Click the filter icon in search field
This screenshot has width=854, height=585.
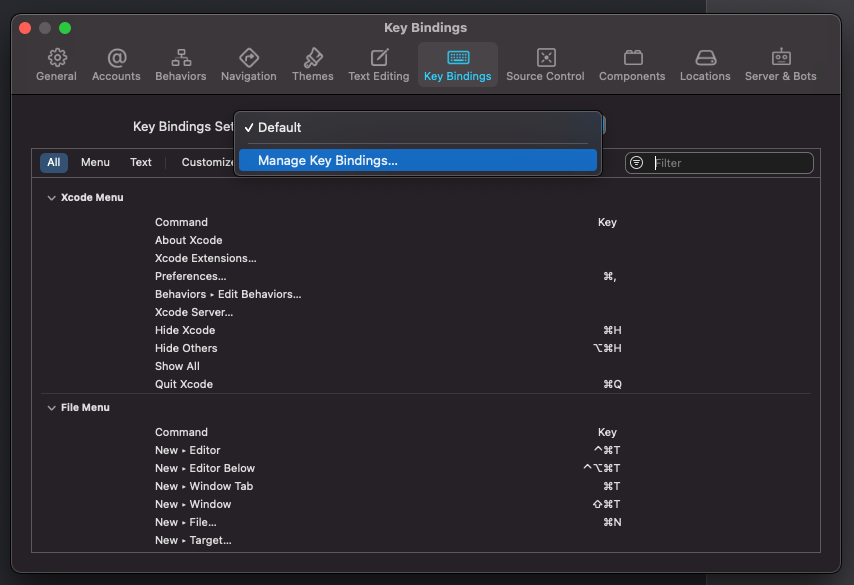coord(636,162)
